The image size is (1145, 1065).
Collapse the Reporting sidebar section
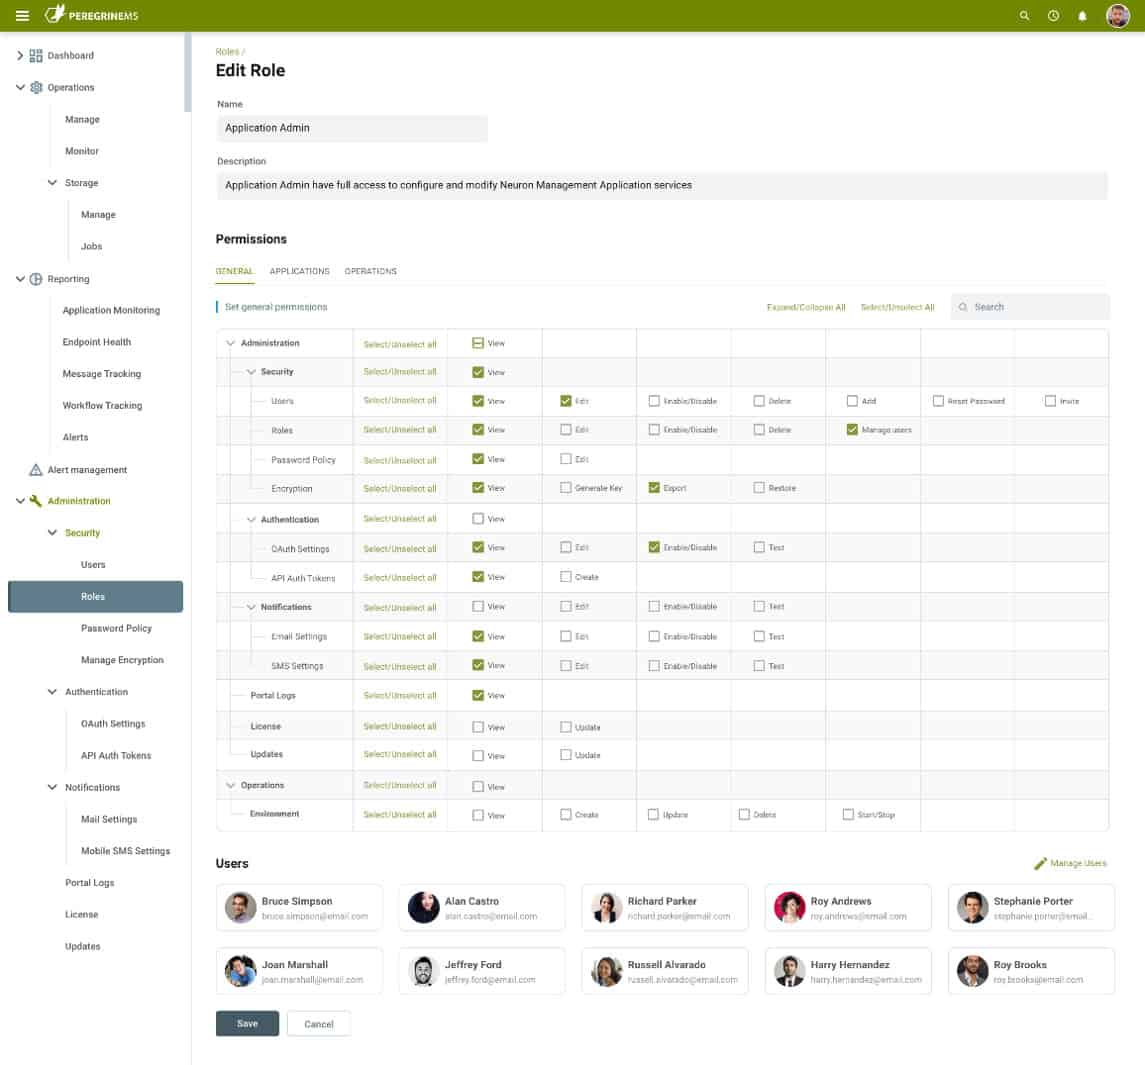[x=20, y=279]
